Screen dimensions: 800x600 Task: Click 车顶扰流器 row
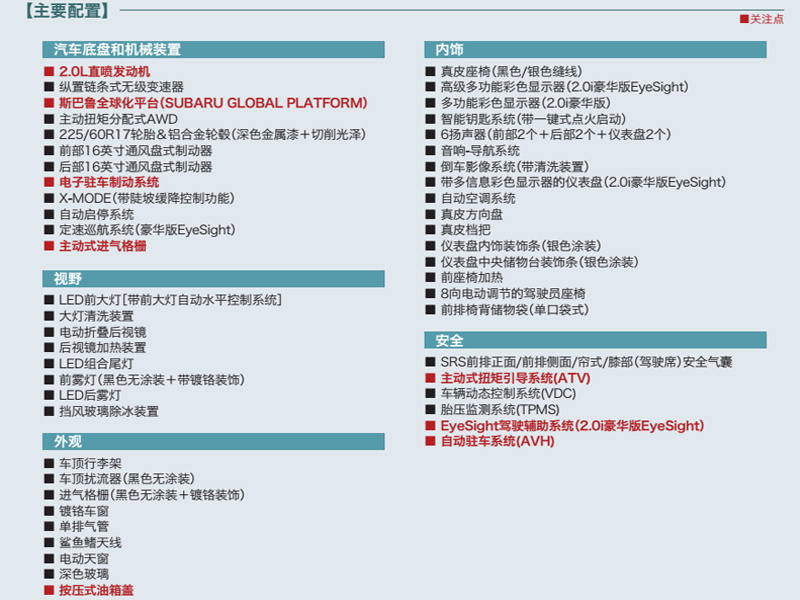[119, 479]
